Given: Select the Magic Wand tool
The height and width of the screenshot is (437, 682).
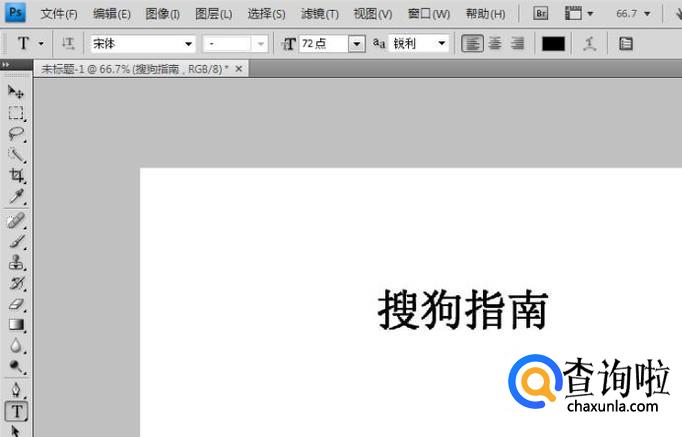Looking at the screenshot, I should point(16,155).
